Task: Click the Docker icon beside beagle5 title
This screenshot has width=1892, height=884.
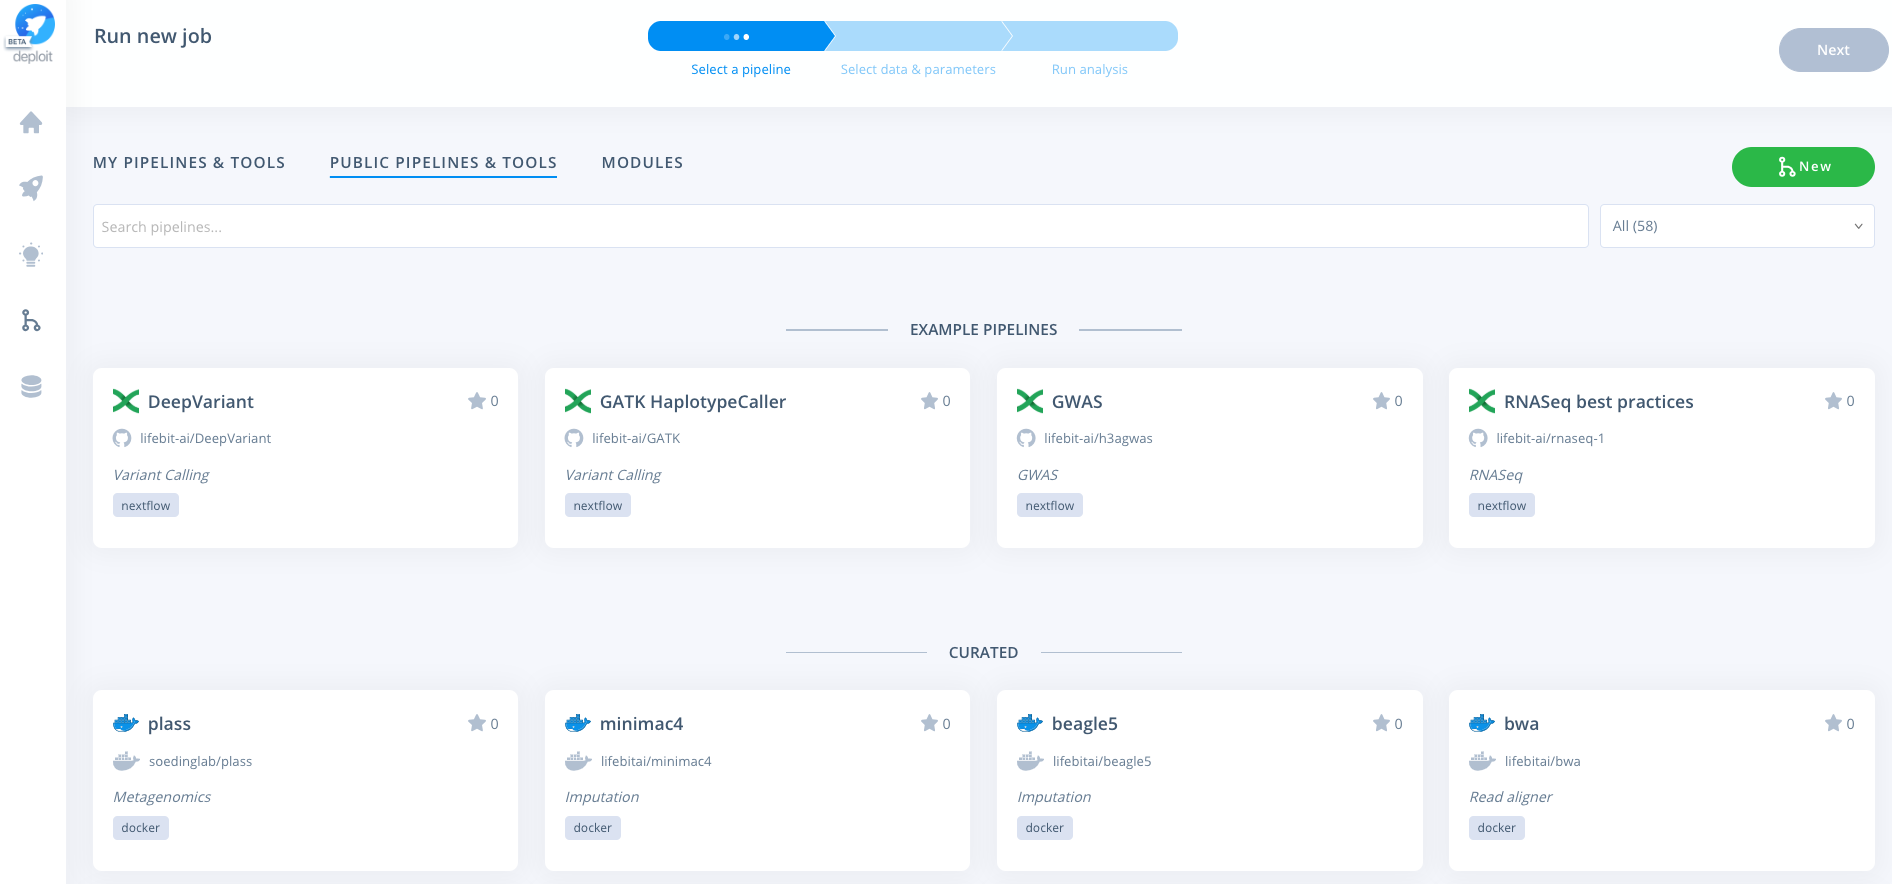Action: point(1030,723)
